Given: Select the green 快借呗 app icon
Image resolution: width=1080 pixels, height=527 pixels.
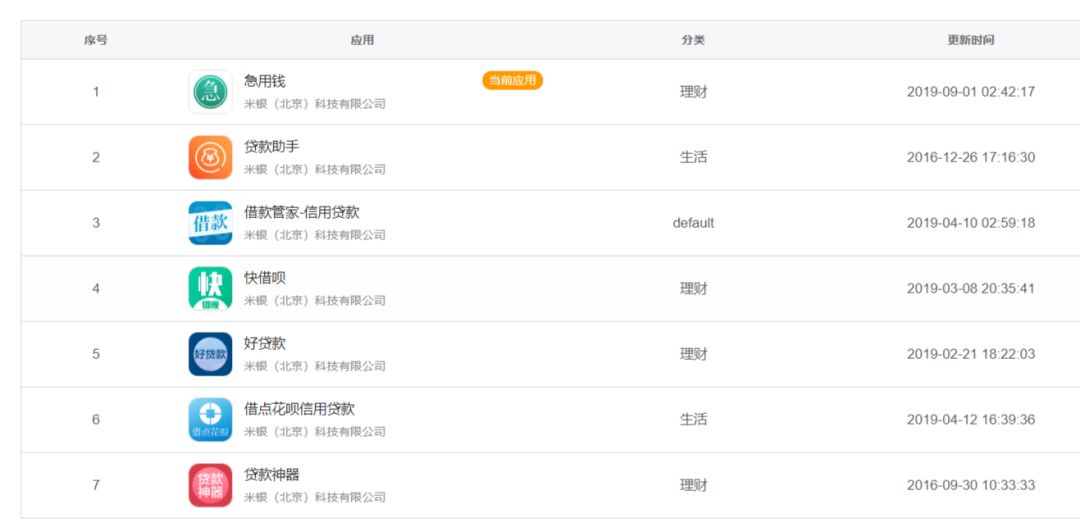Looking at the screenshot, I should pos(210,288).
